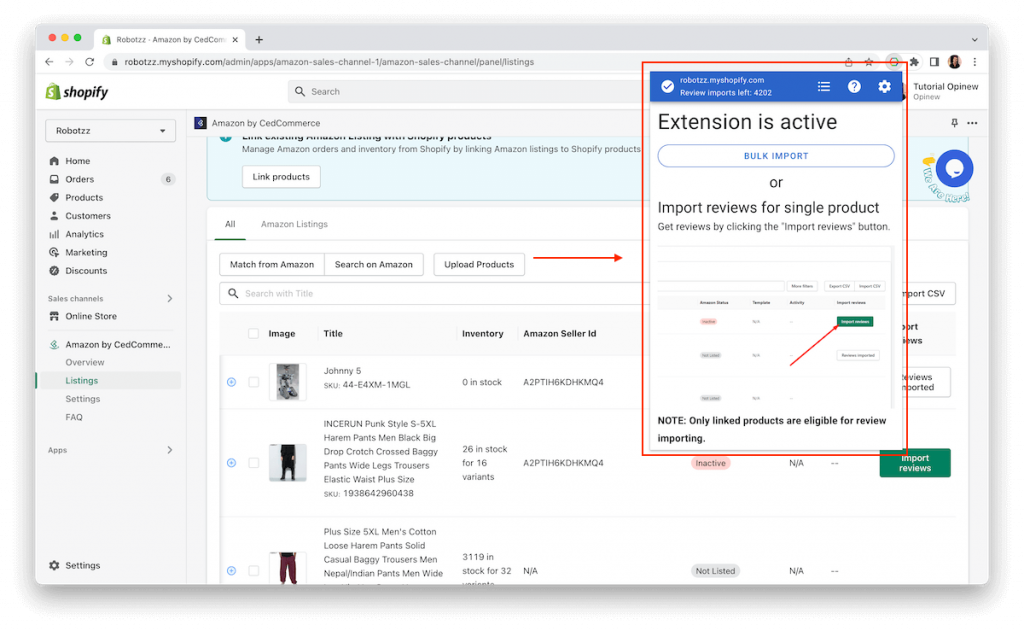Screen dimensions: 1024x631
Task: Pin the Amazon by CedCommerce app
Action: pos(954,123)
